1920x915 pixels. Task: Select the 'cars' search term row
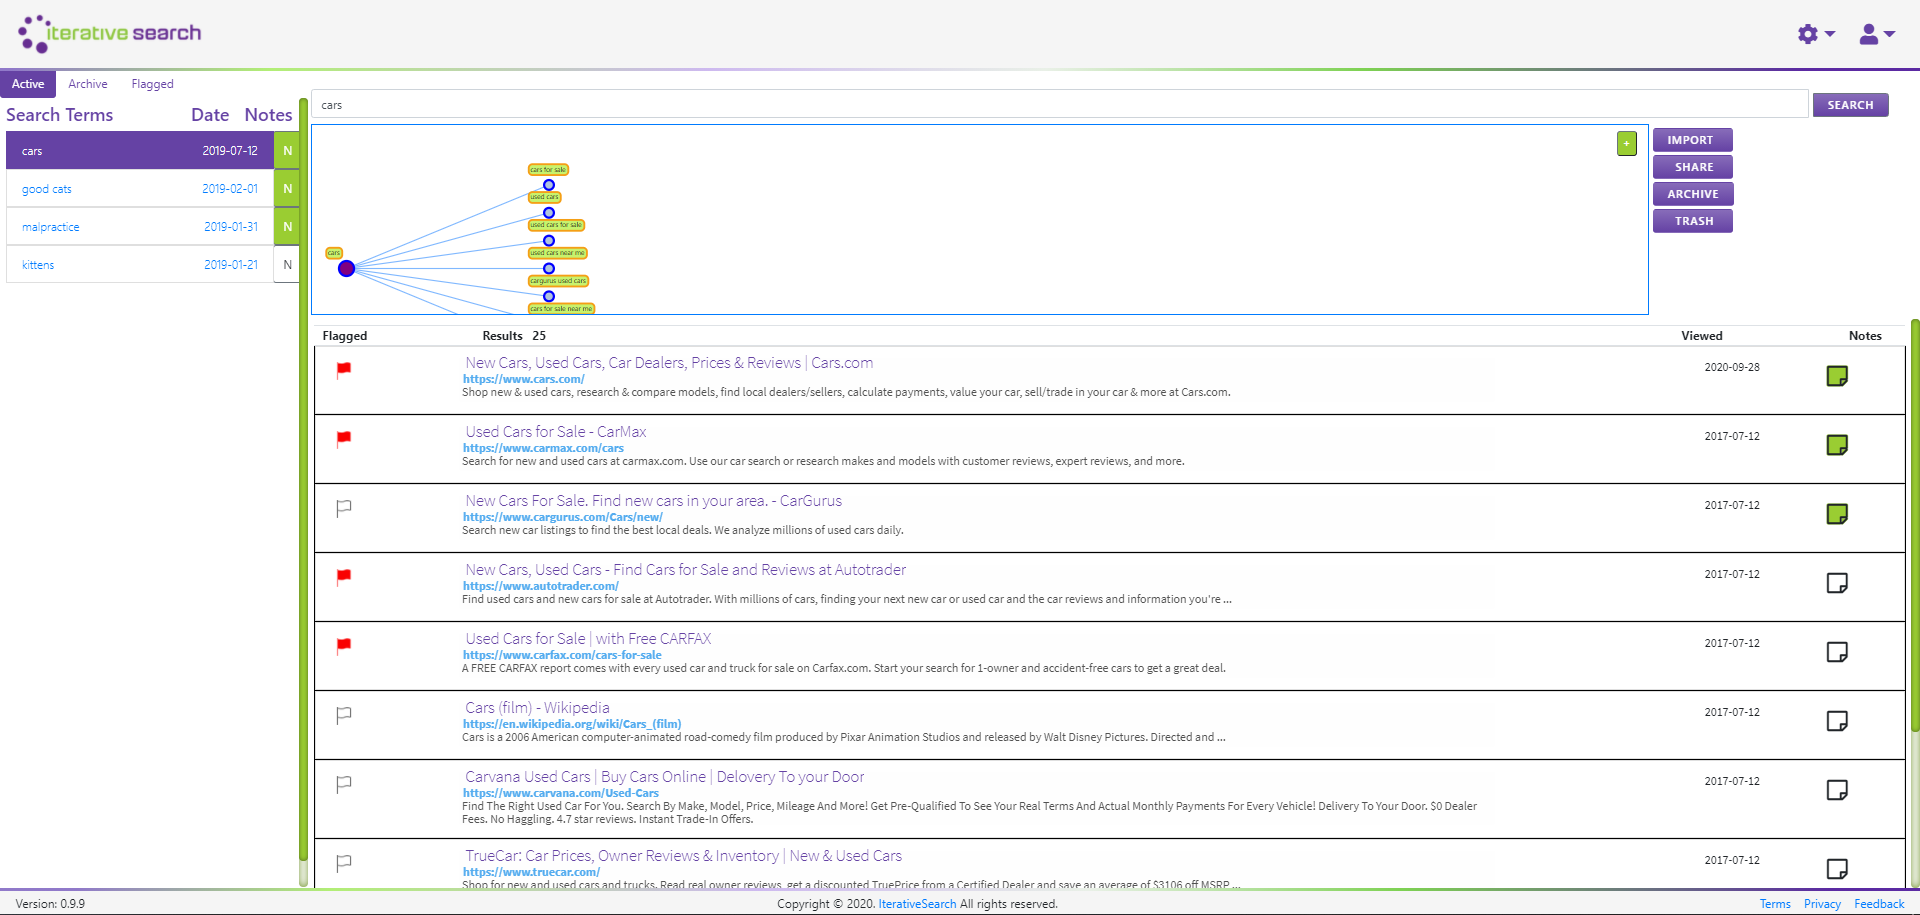pyautogui.click(x=140, y=151)
